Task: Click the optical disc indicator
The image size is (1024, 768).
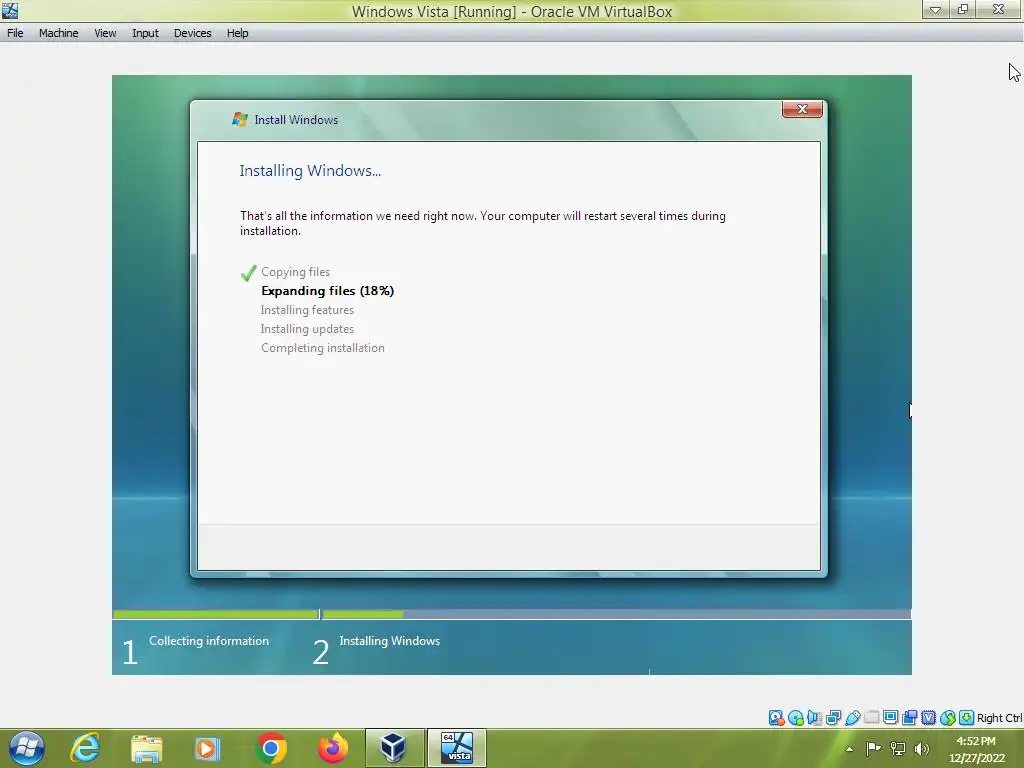Action: [x=795, y=718]
